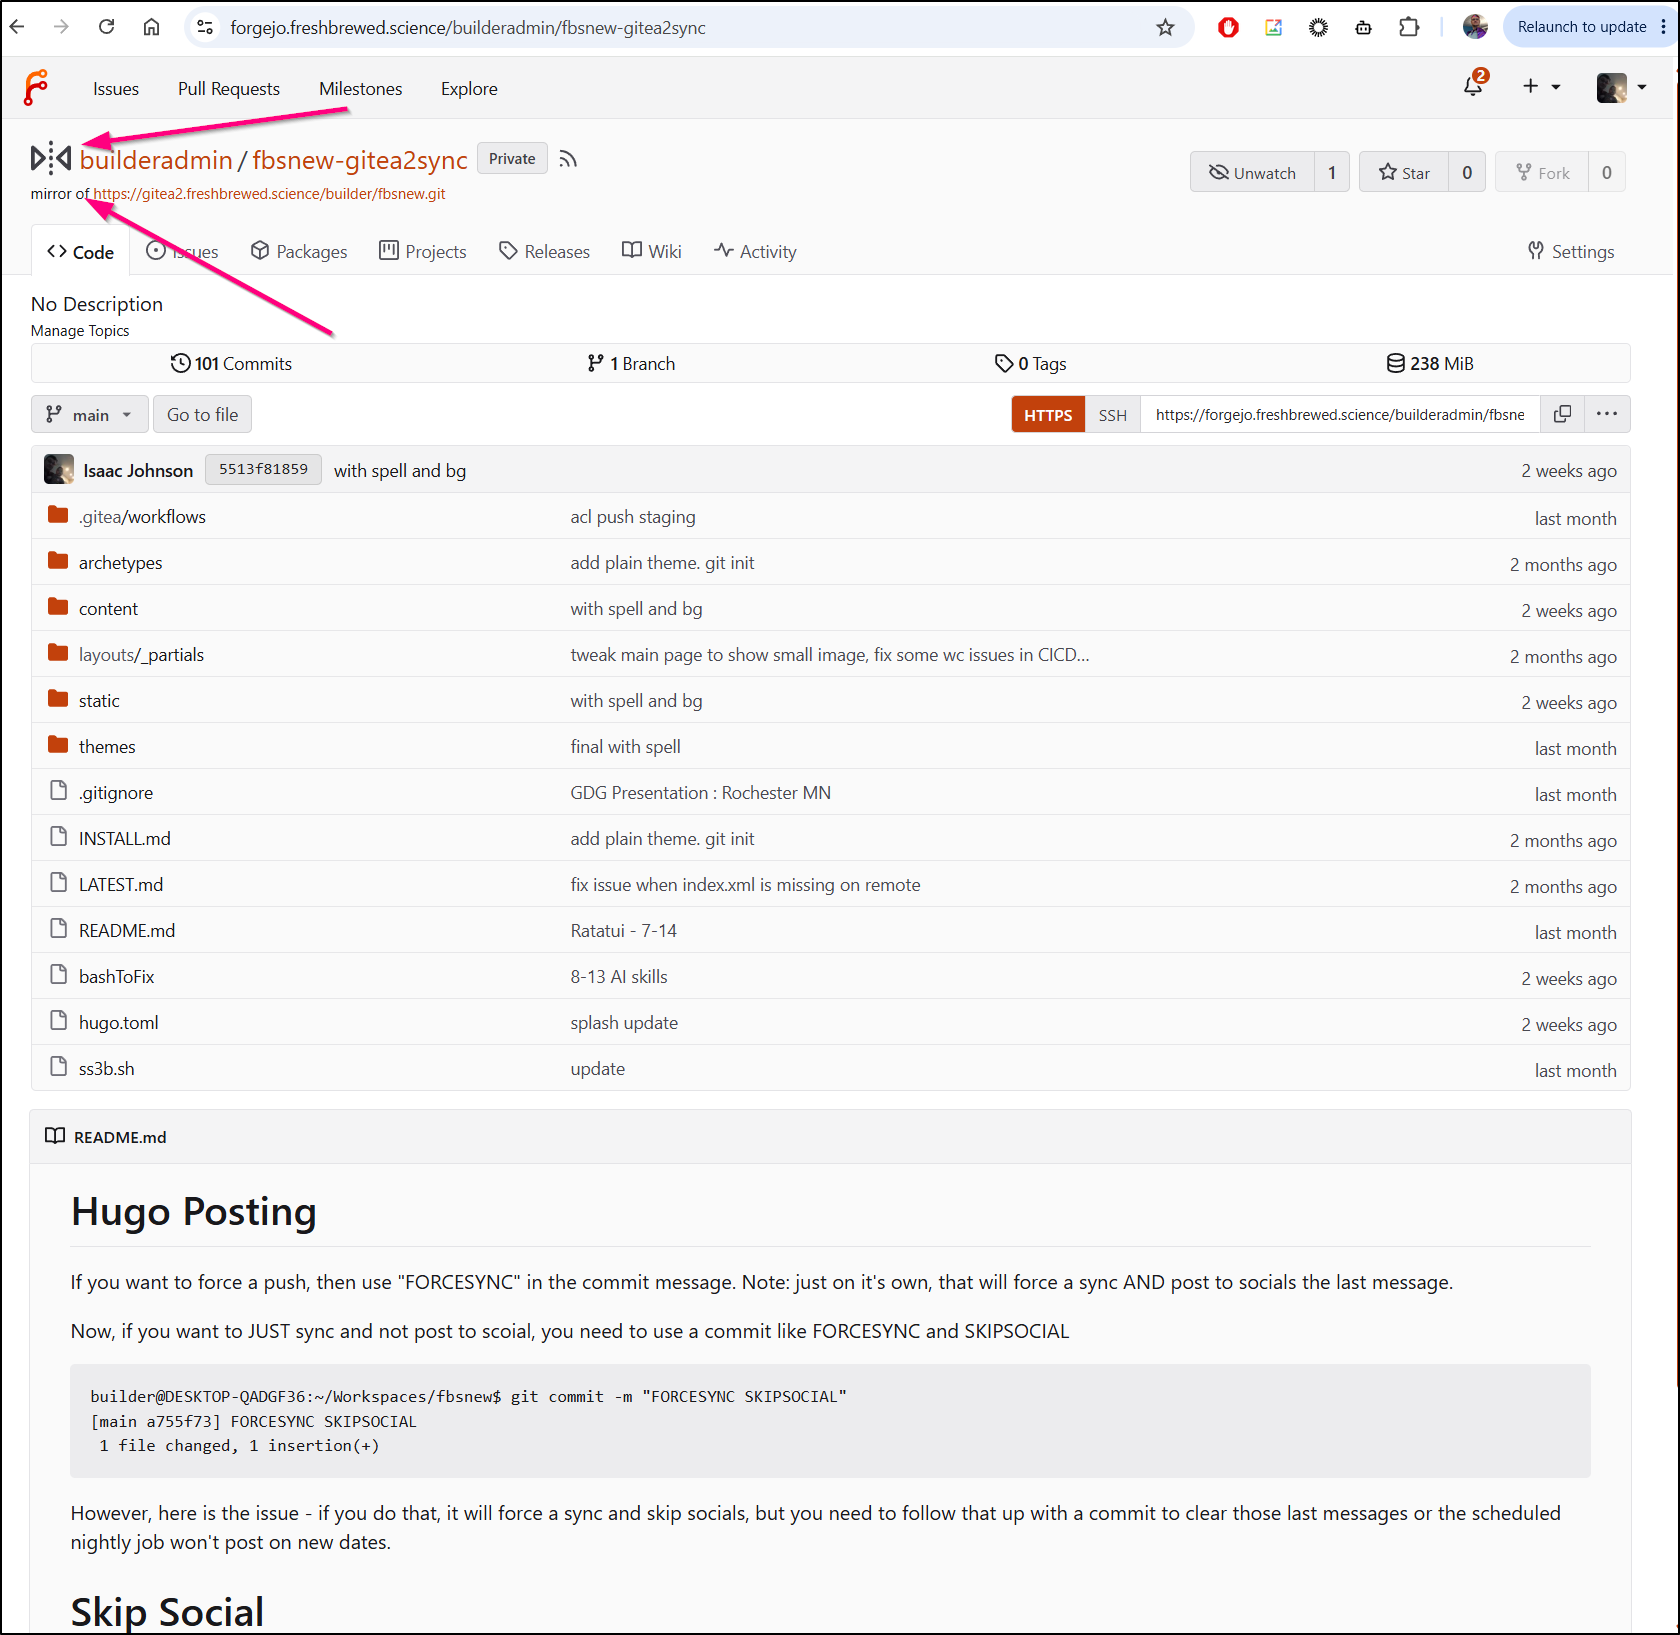Open the browser extensions puzzle icon
The image size is (1680, 1635).
tap(1409, 27)
